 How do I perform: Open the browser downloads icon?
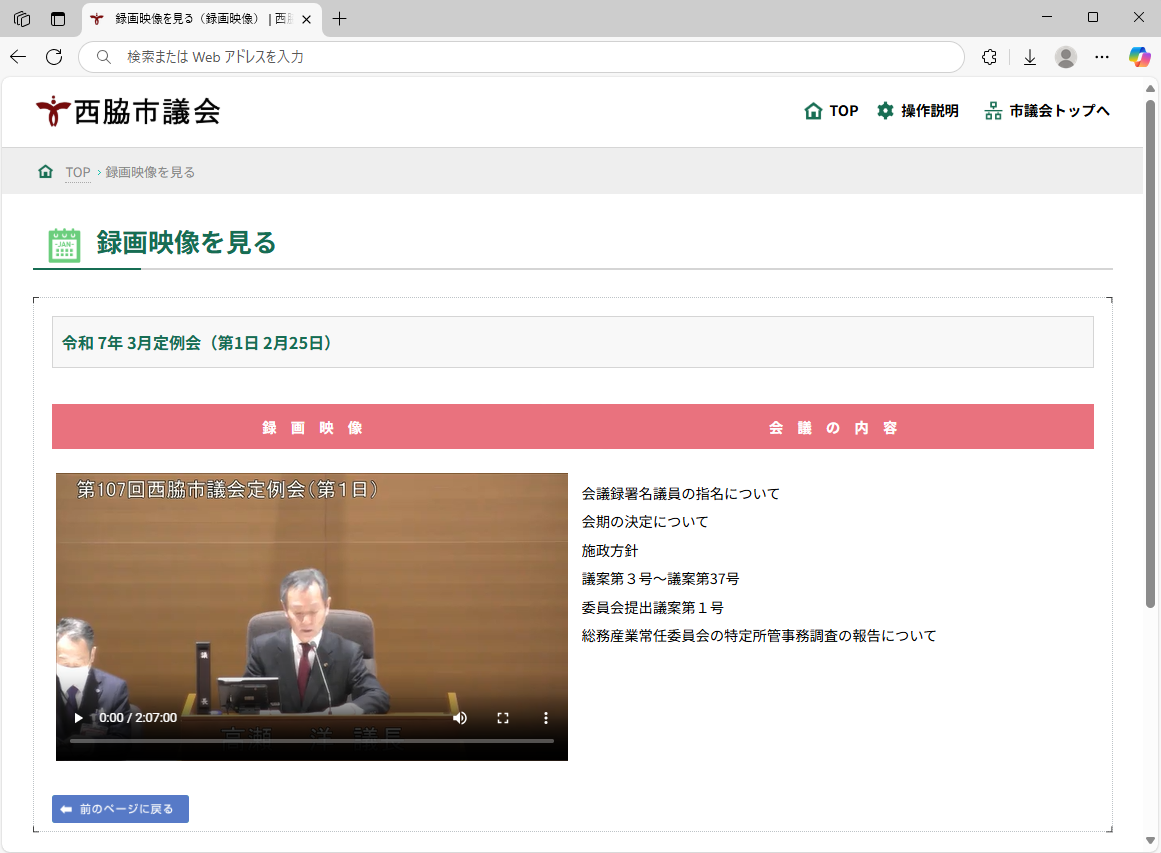(1030, 57)
